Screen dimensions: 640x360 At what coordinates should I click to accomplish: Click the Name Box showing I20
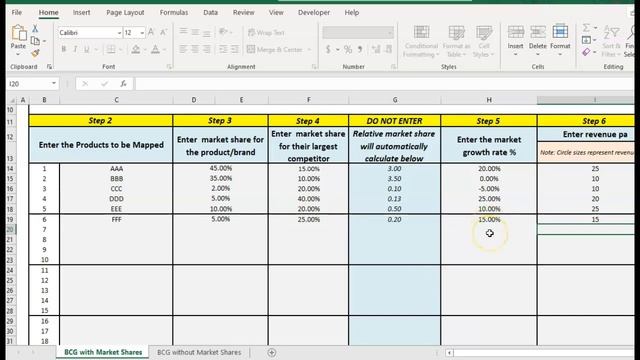[29, 84]
